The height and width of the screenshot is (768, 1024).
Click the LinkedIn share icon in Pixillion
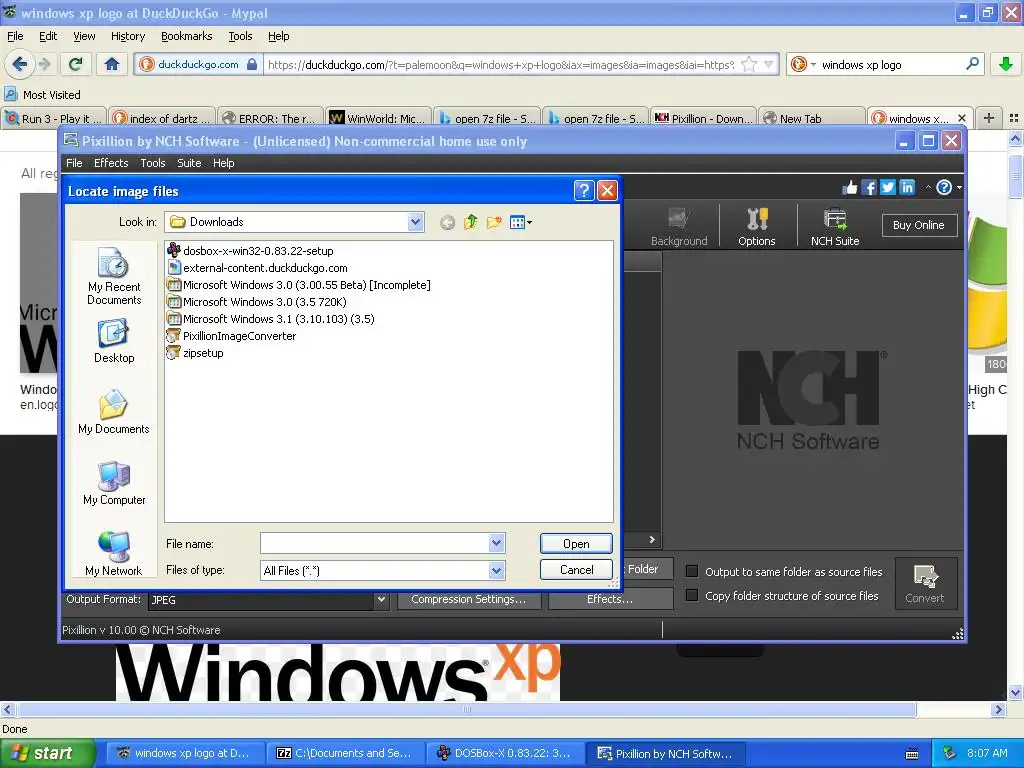(x=907, y=187)
